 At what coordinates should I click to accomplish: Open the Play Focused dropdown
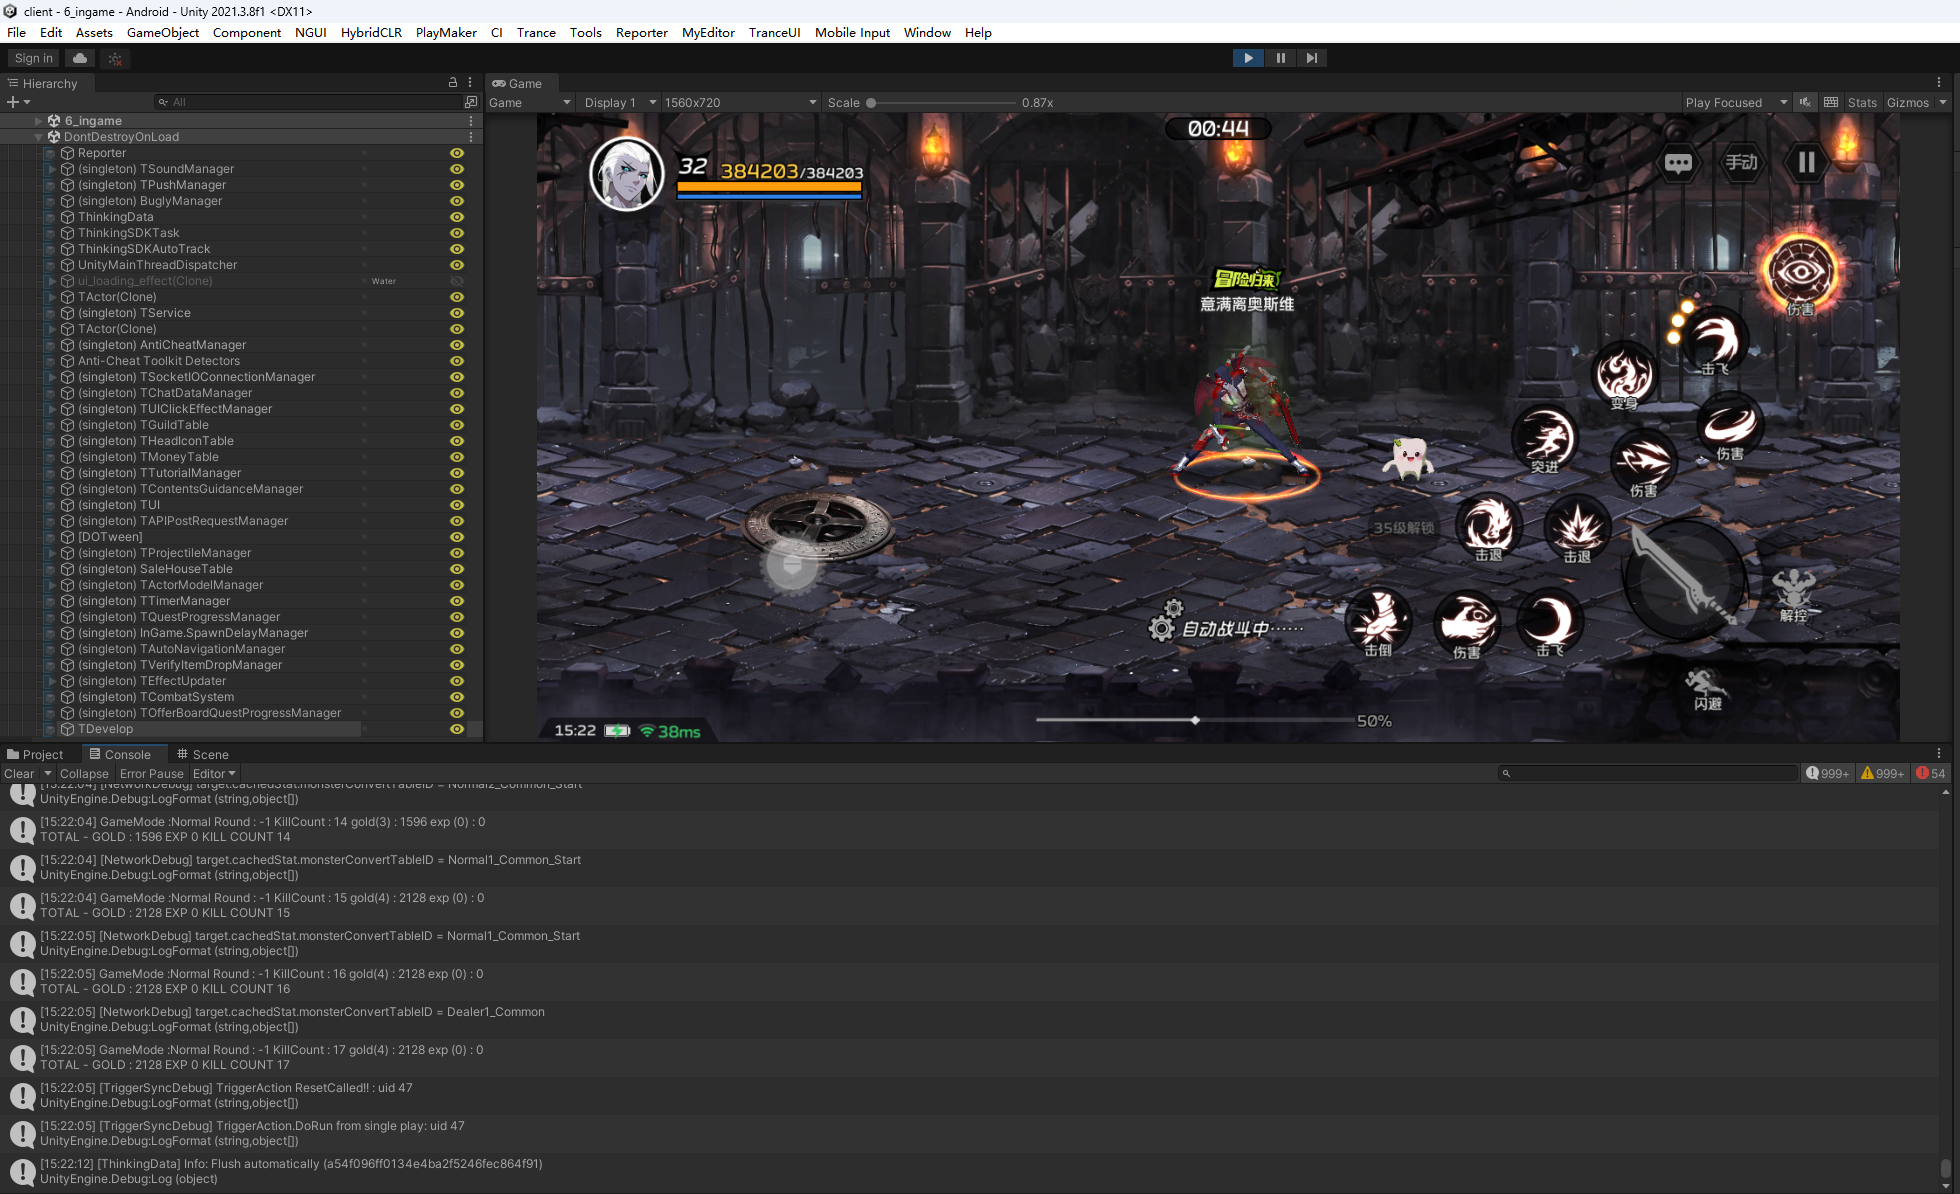click(x=1735, y=102)
